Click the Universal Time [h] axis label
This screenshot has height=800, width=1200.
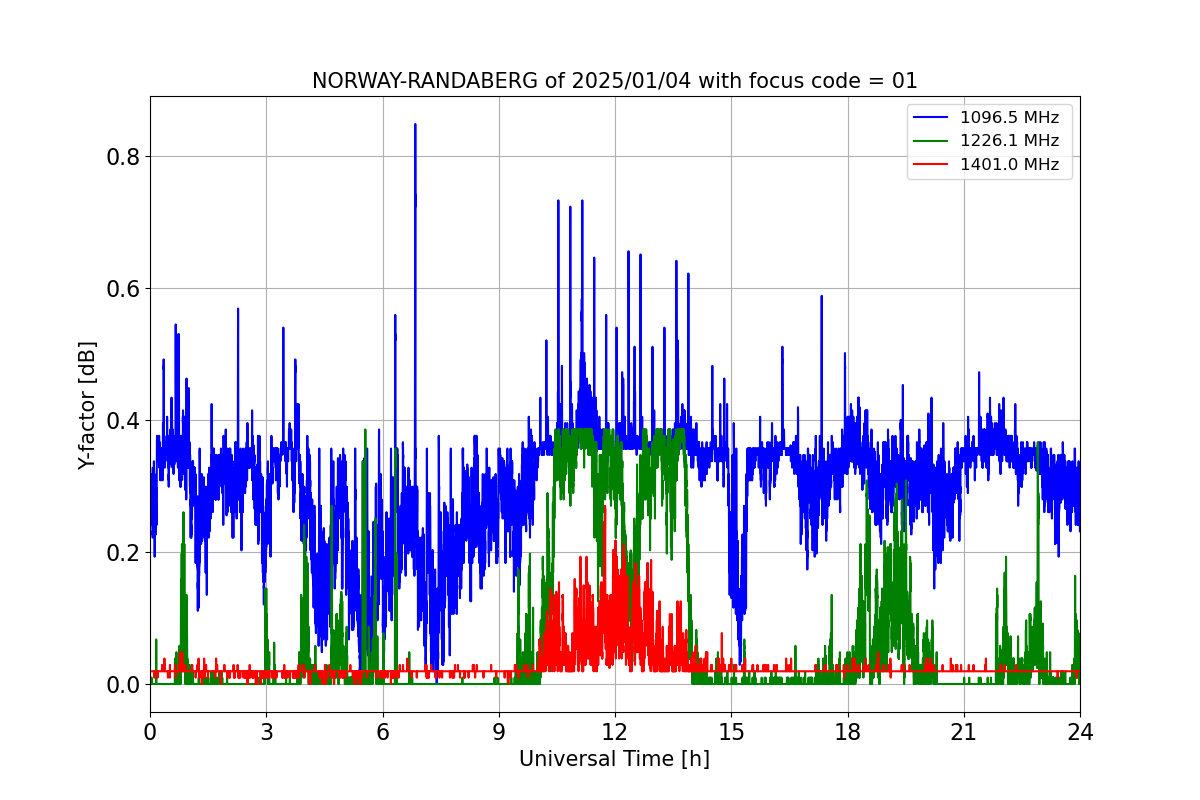(614, 760)
